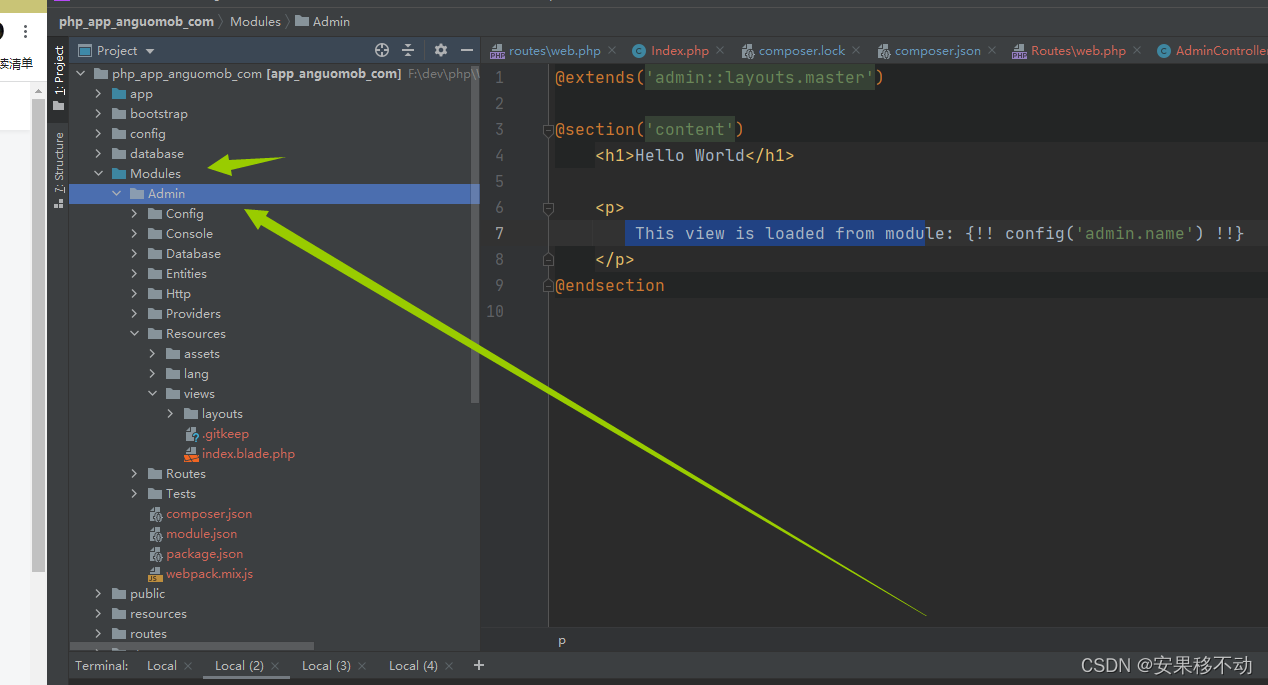The image size is (1268, 685).
Task: Switch to terminal tab Local
Action: coord(161,666)
